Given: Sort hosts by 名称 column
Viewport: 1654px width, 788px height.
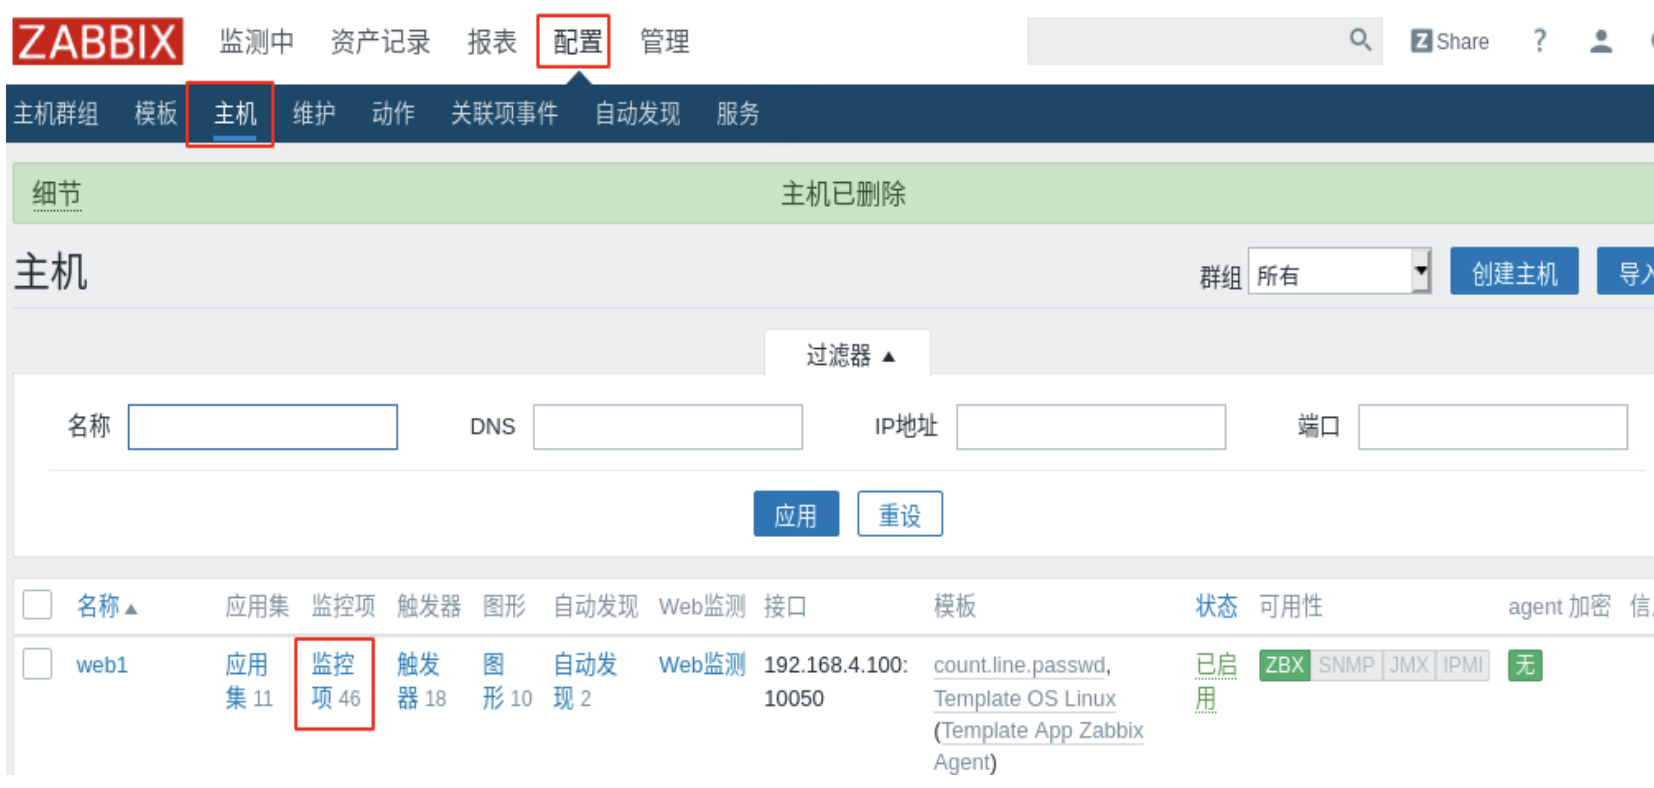Looking at the screenshot, I should 106,606.
